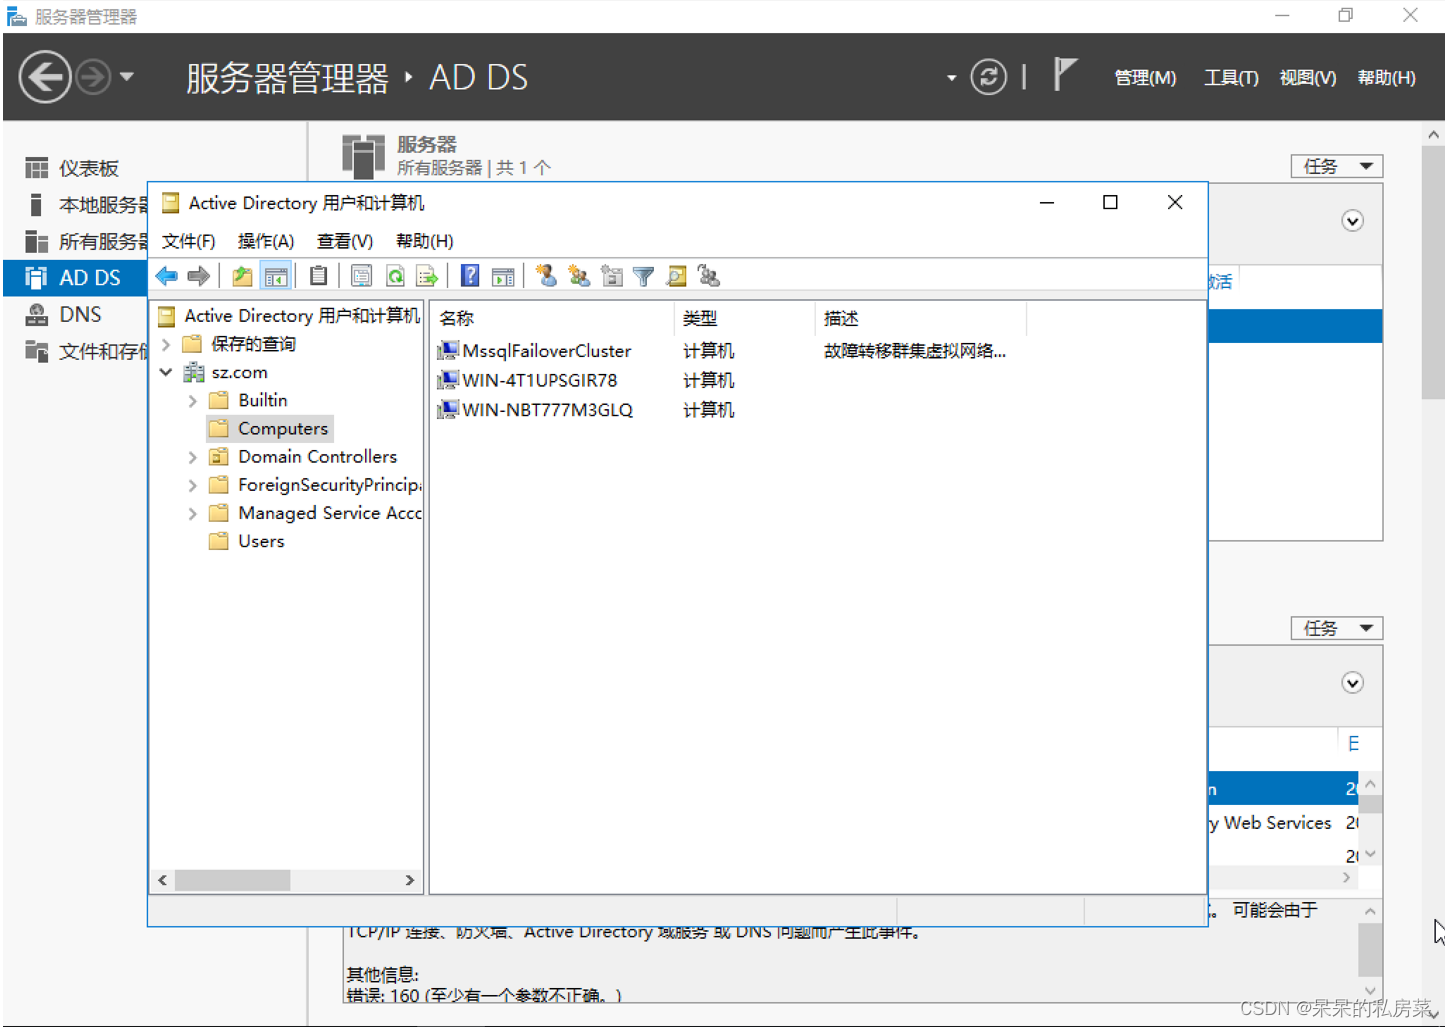Open the 查看(V) menu
This screenshot has height=1027, width=1447.
click(x=345, y=241)
